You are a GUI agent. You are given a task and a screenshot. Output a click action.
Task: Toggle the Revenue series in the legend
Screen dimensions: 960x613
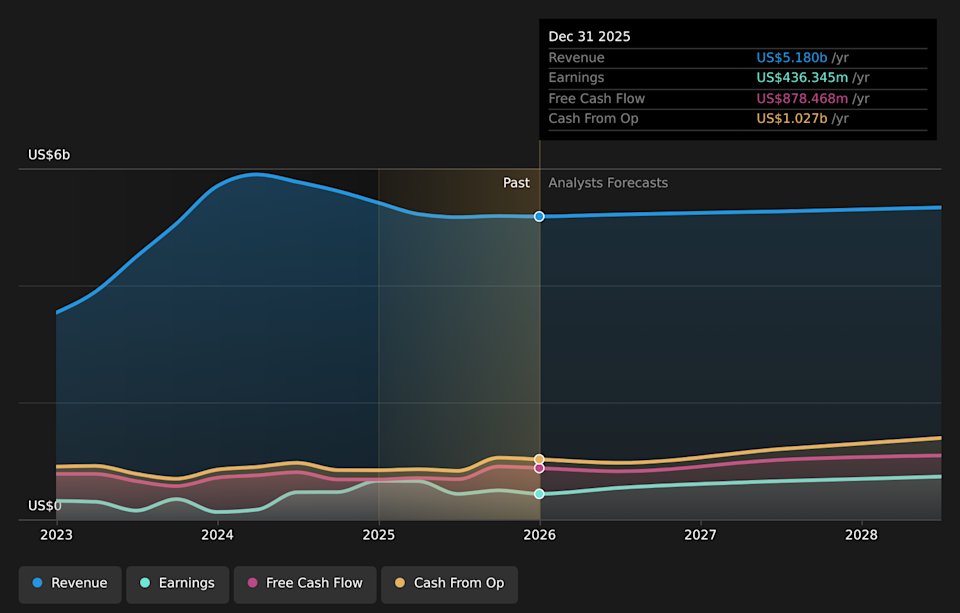click(69, 583)
